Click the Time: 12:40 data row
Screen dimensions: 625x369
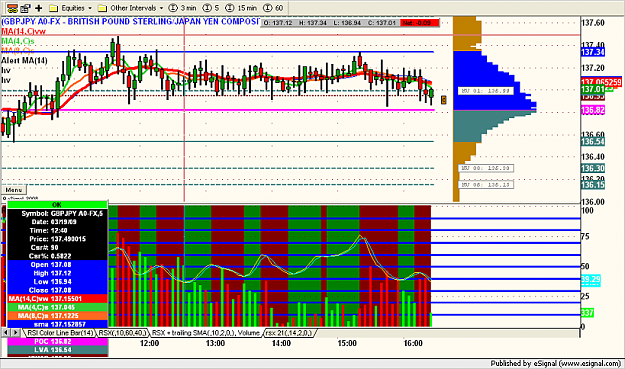click(x=57, y=231)
